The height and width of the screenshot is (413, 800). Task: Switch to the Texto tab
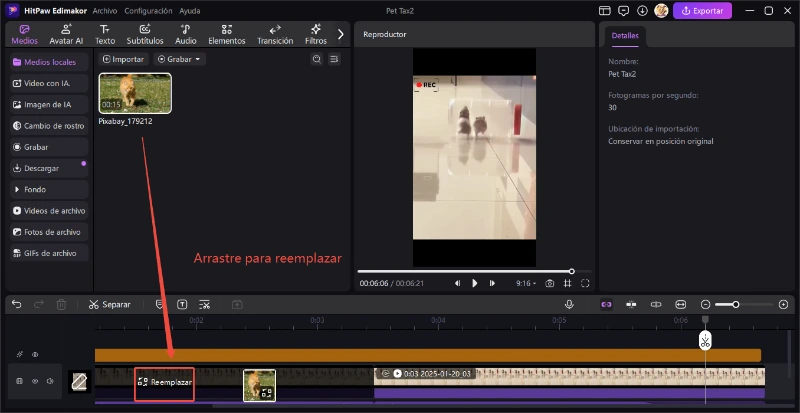tap(105, 35)
